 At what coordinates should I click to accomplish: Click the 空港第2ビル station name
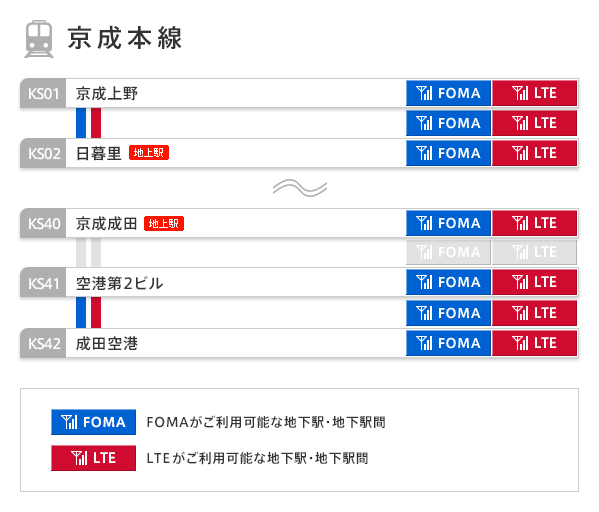119,283
